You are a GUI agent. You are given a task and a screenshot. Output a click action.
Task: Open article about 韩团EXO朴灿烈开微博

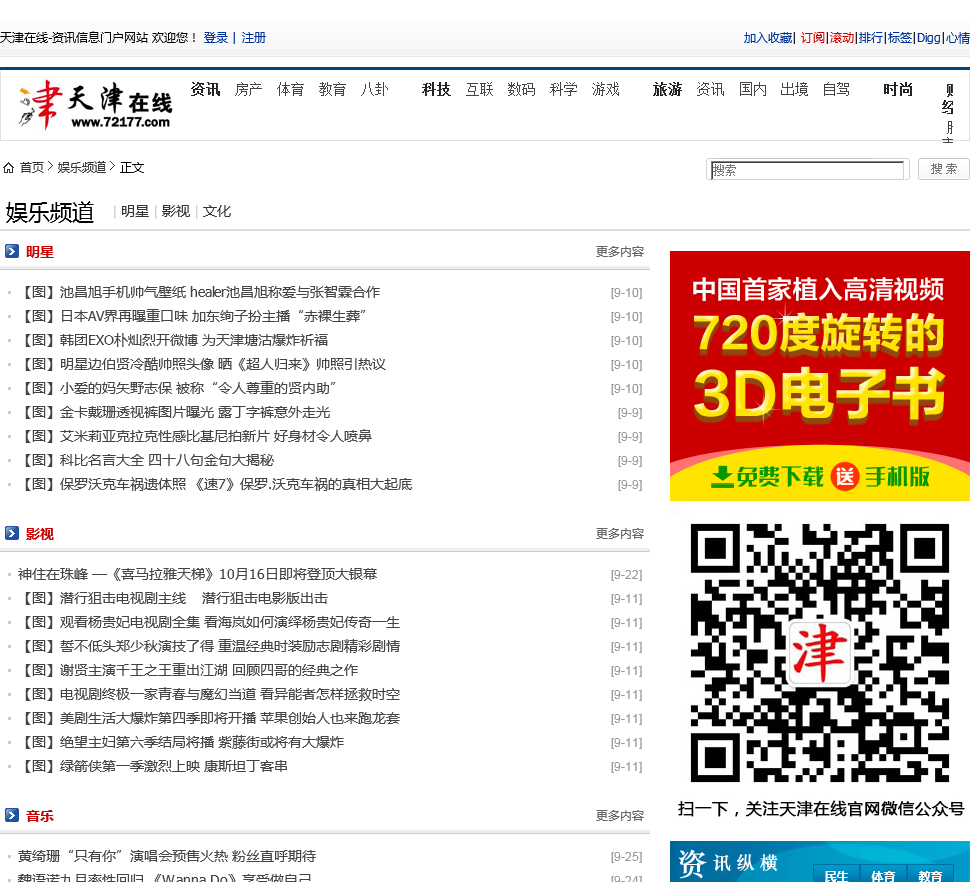coord(173,340)
